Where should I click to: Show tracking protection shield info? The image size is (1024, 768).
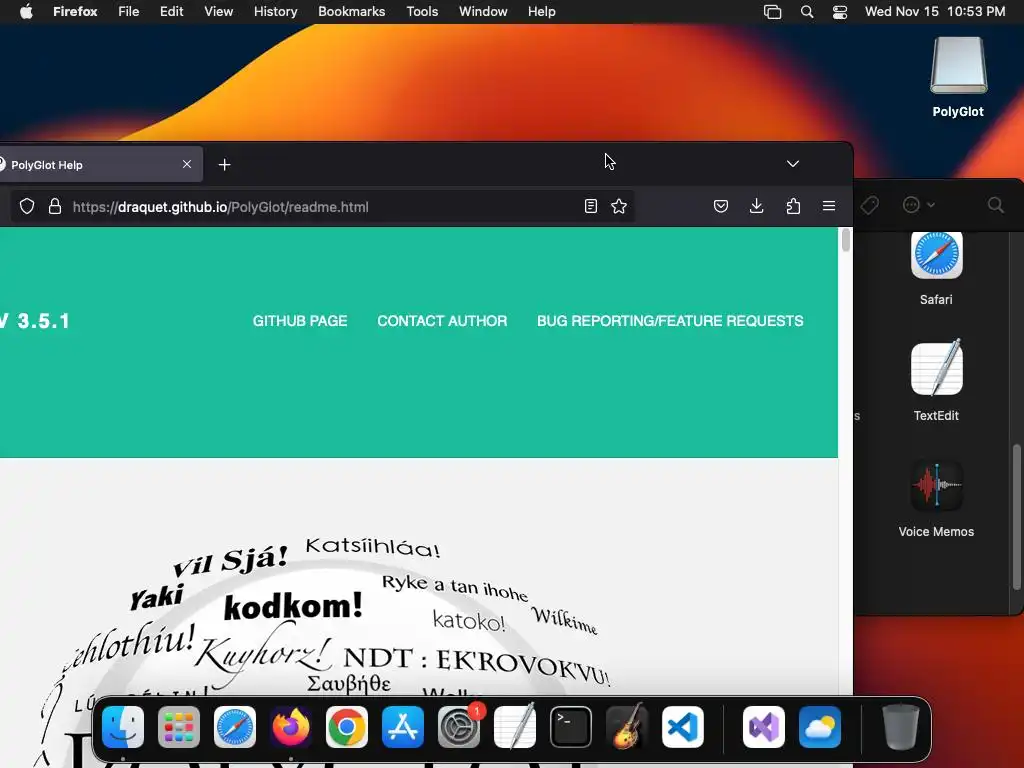[27, 206]
